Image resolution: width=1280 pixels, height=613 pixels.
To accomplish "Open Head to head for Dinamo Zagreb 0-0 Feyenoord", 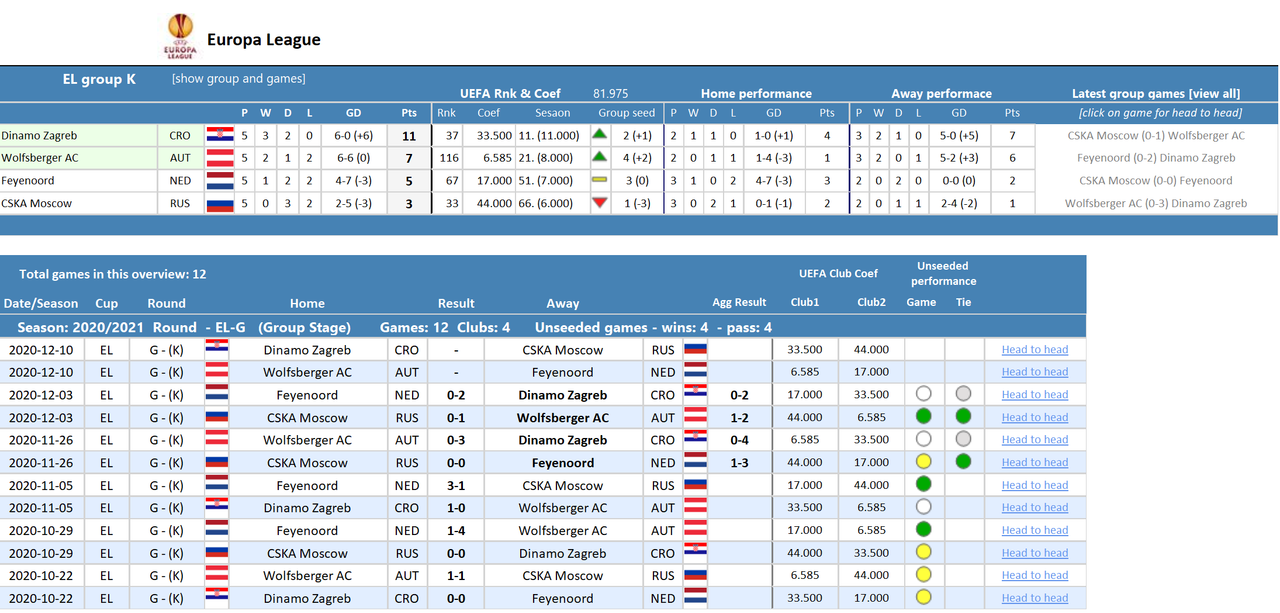I will point(1035,598).
